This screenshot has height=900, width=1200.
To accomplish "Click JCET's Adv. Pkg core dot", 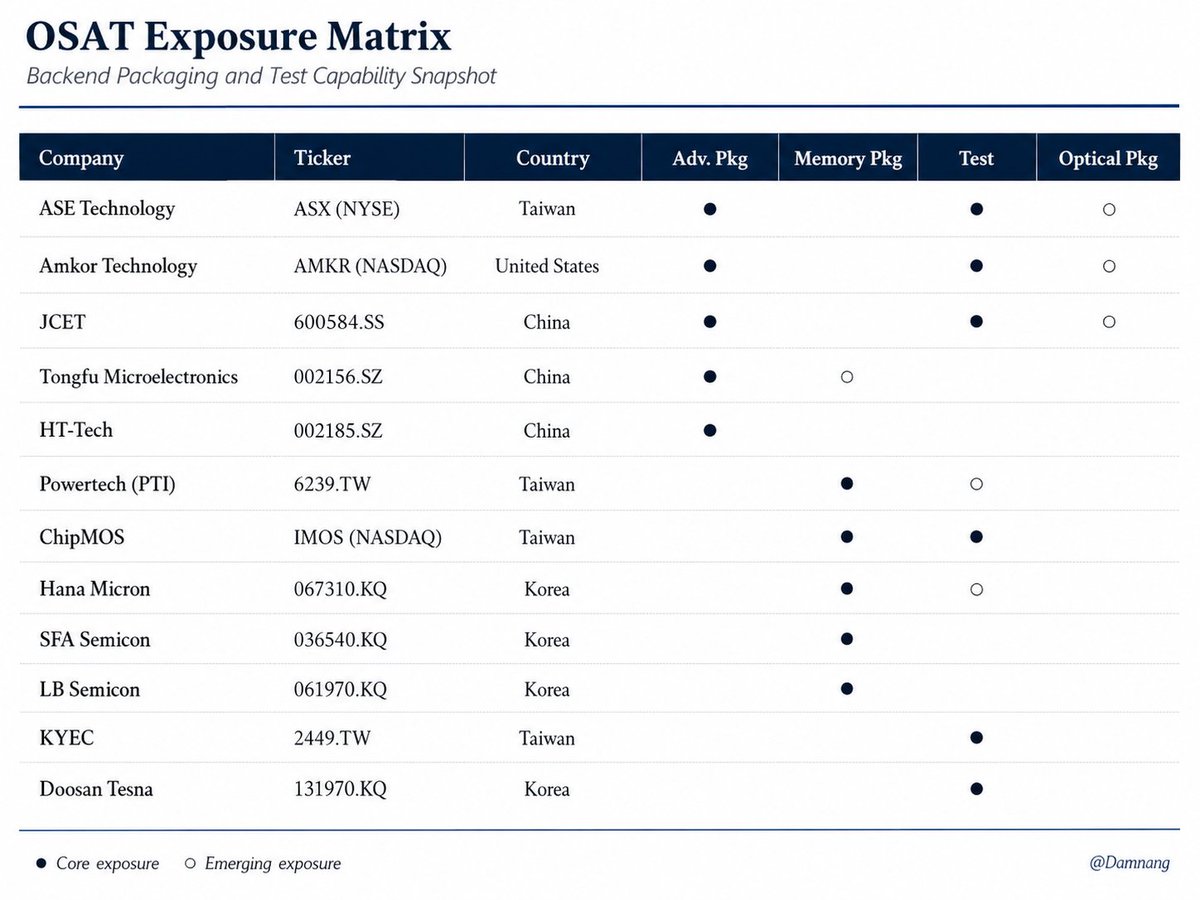I will pos(709,322).
